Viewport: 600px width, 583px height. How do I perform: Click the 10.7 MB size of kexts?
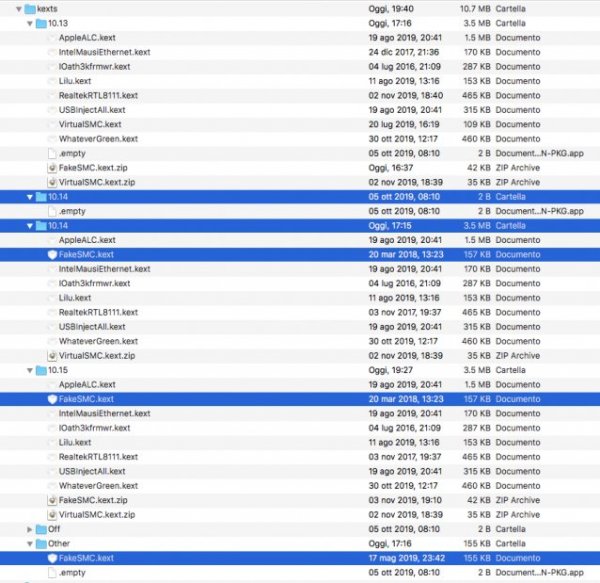point(475,9)
